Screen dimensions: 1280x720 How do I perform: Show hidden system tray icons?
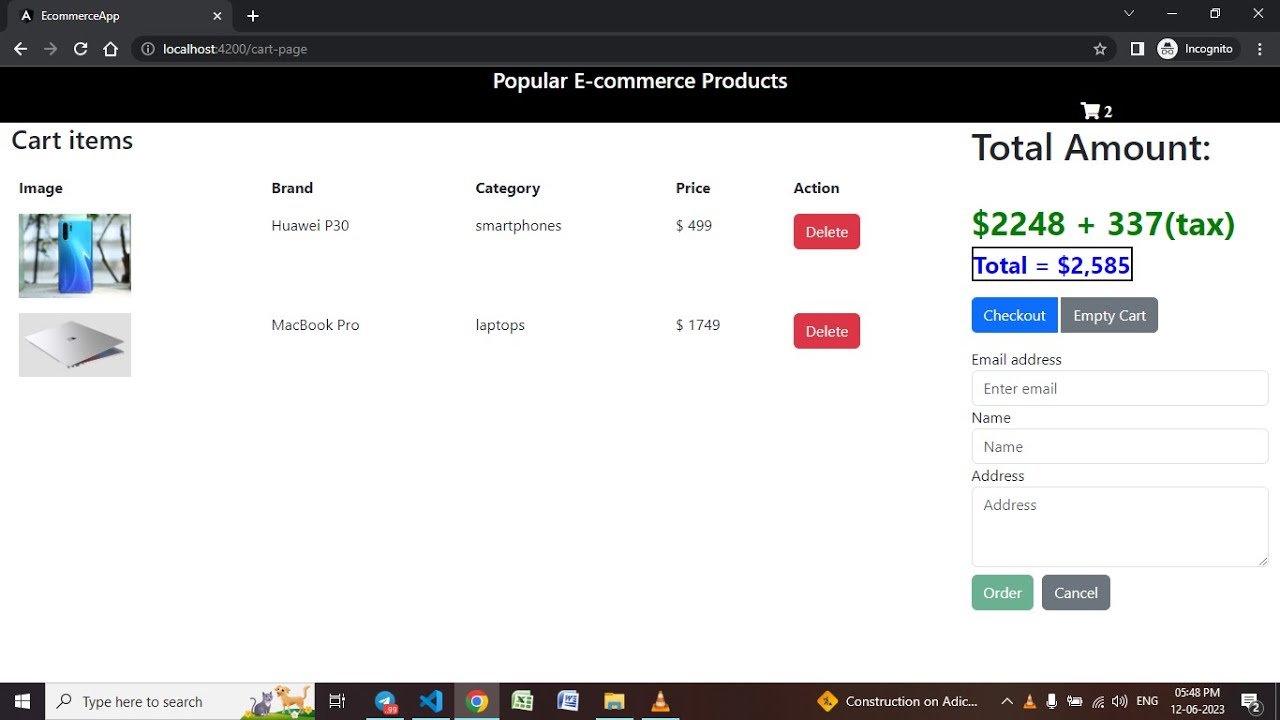coord(1007,701)
